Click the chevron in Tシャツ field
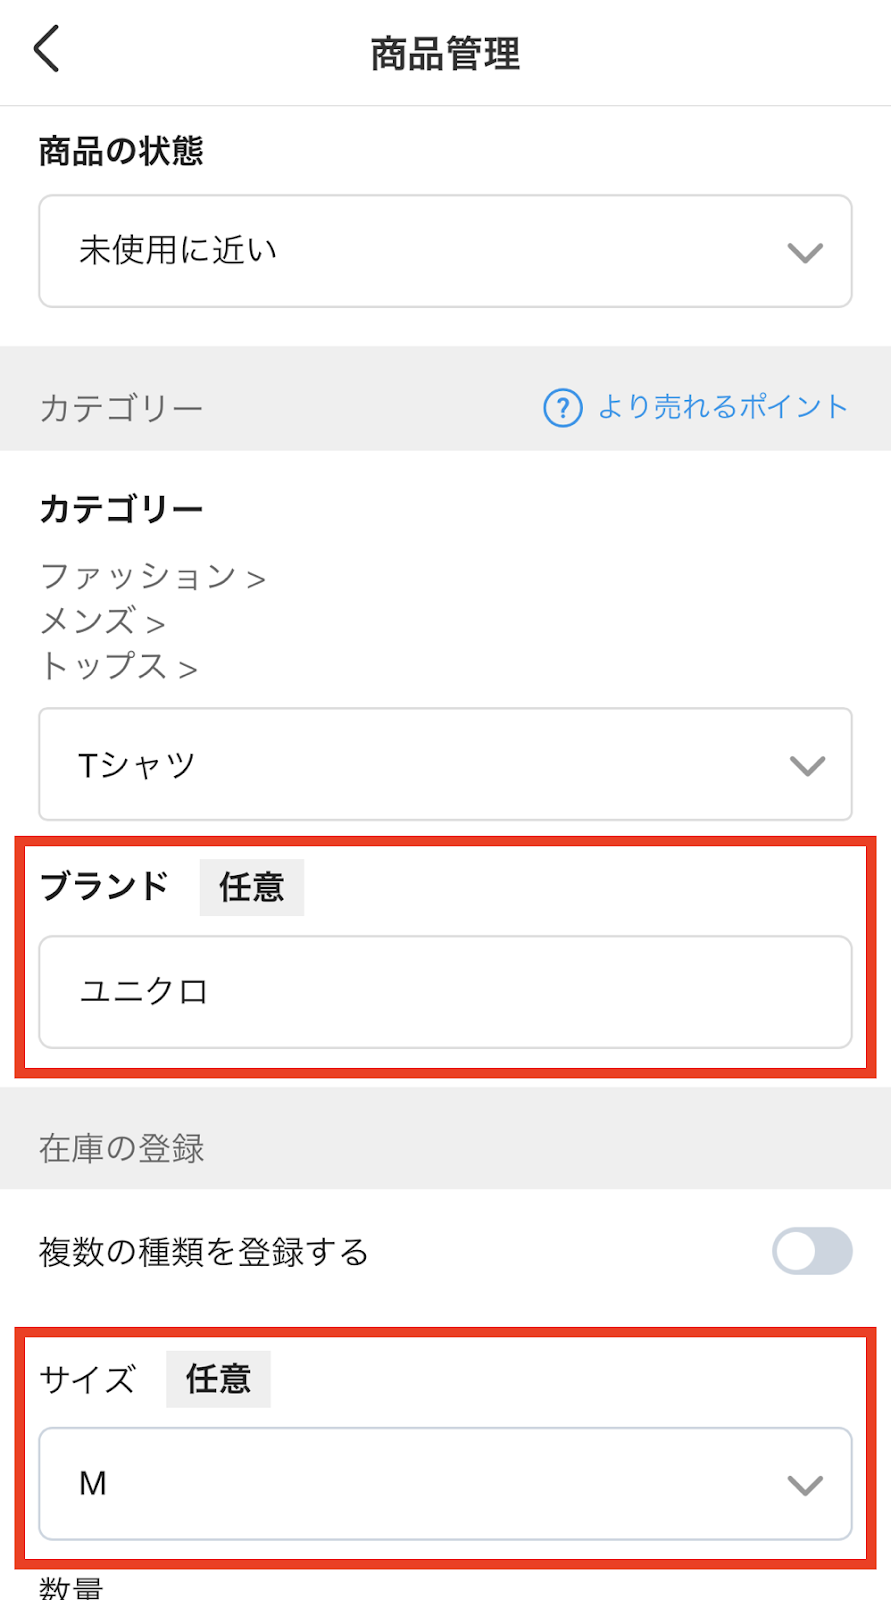The width and height of the screenshot is (891, 1600). [806, 766]
